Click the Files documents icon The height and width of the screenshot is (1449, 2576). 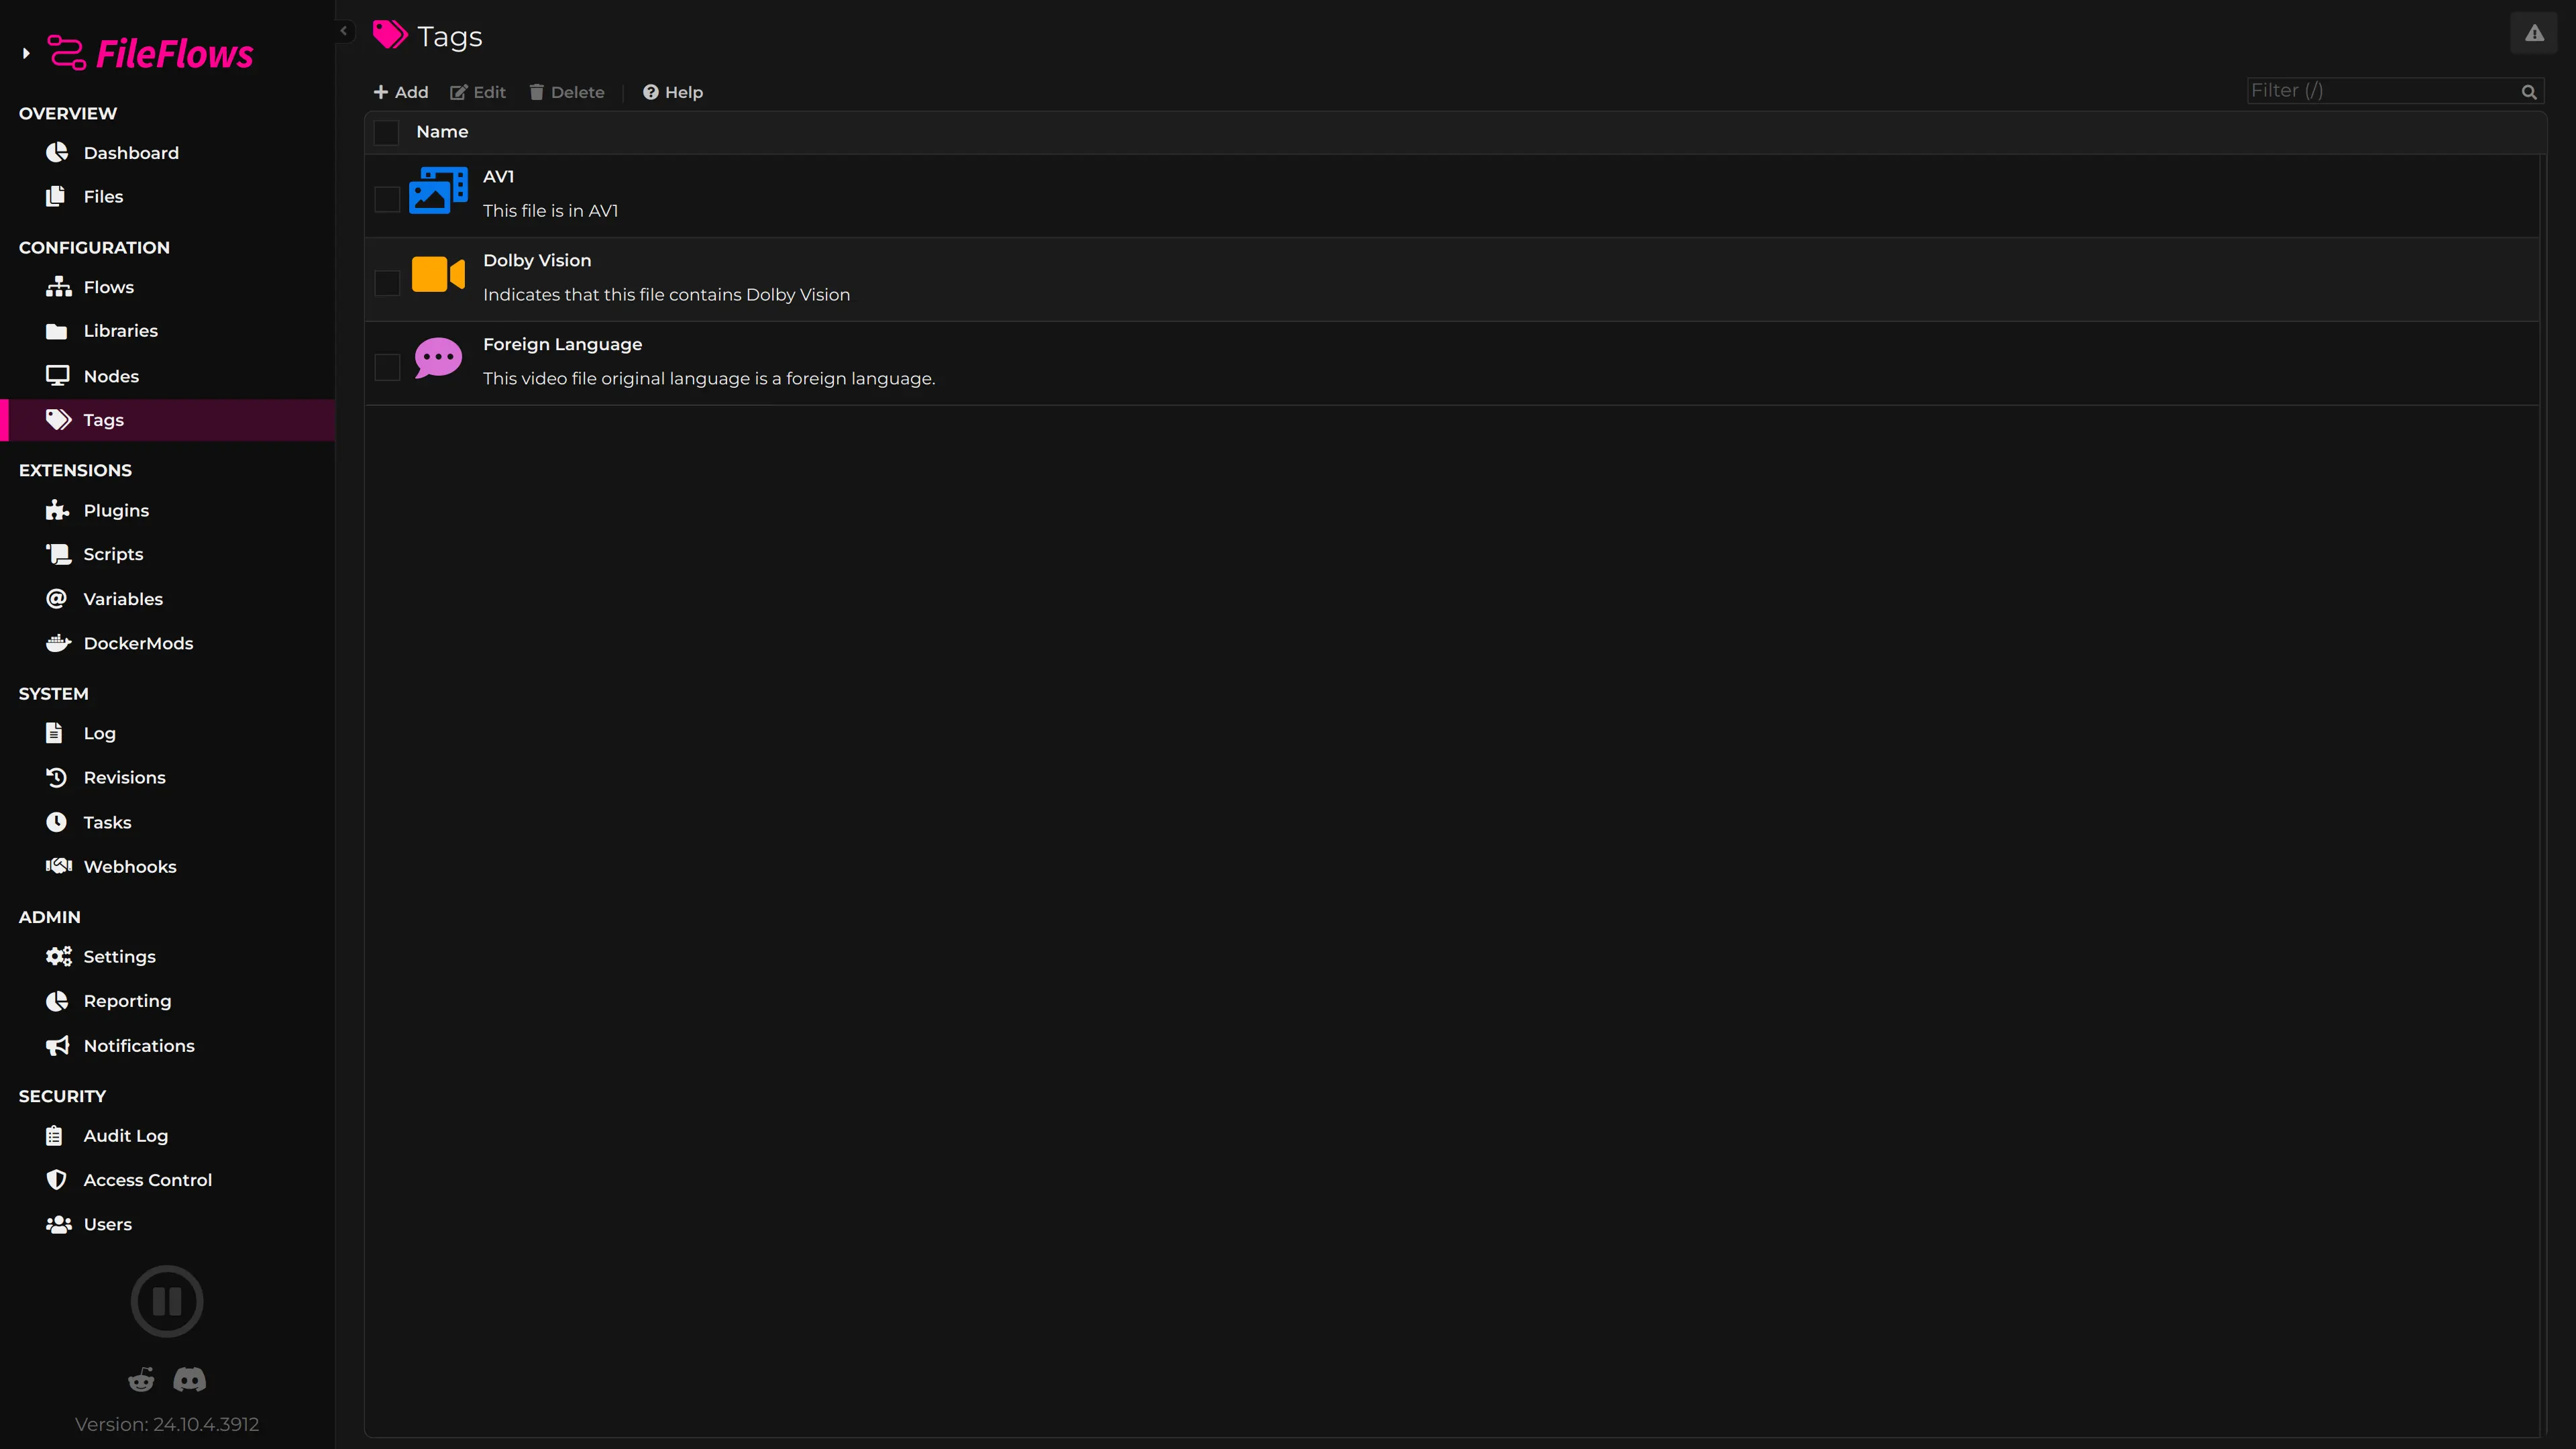tap(56, 196)
